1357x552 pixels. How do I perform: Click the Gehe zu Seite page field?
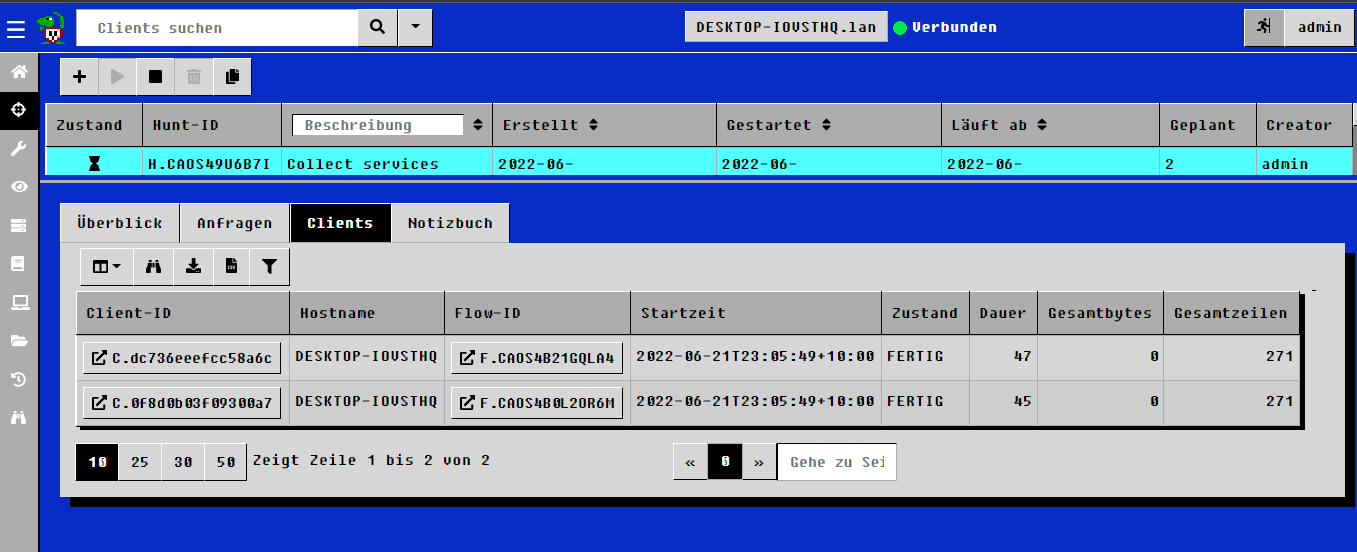click(x=836, y=462)
